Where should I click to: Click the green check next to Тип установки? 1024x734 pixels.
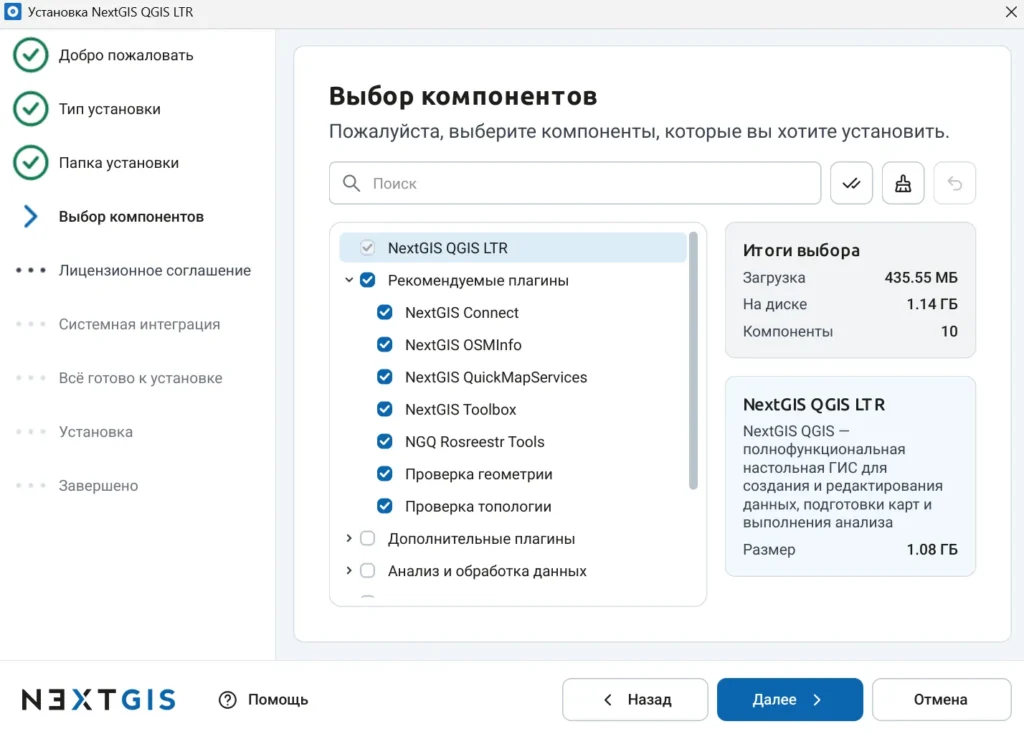[x=30, y=108]
